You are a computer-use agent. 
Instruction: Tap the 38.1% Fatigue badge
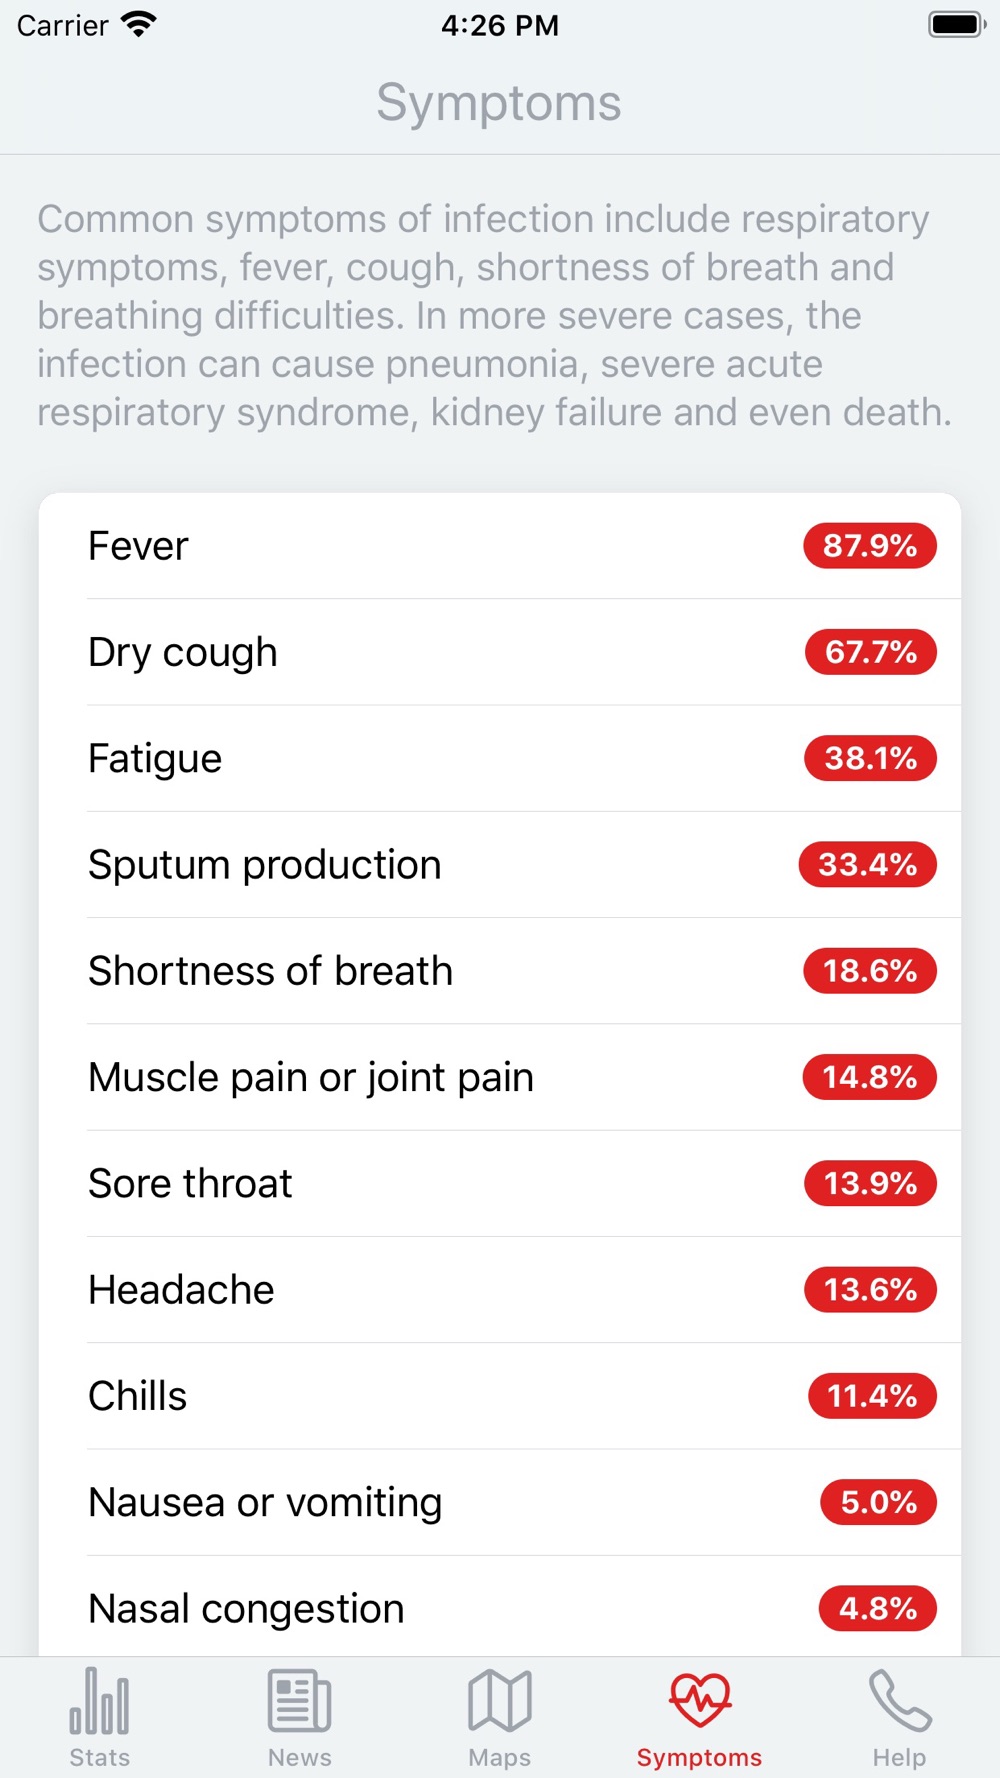click(x=871, y=758)
